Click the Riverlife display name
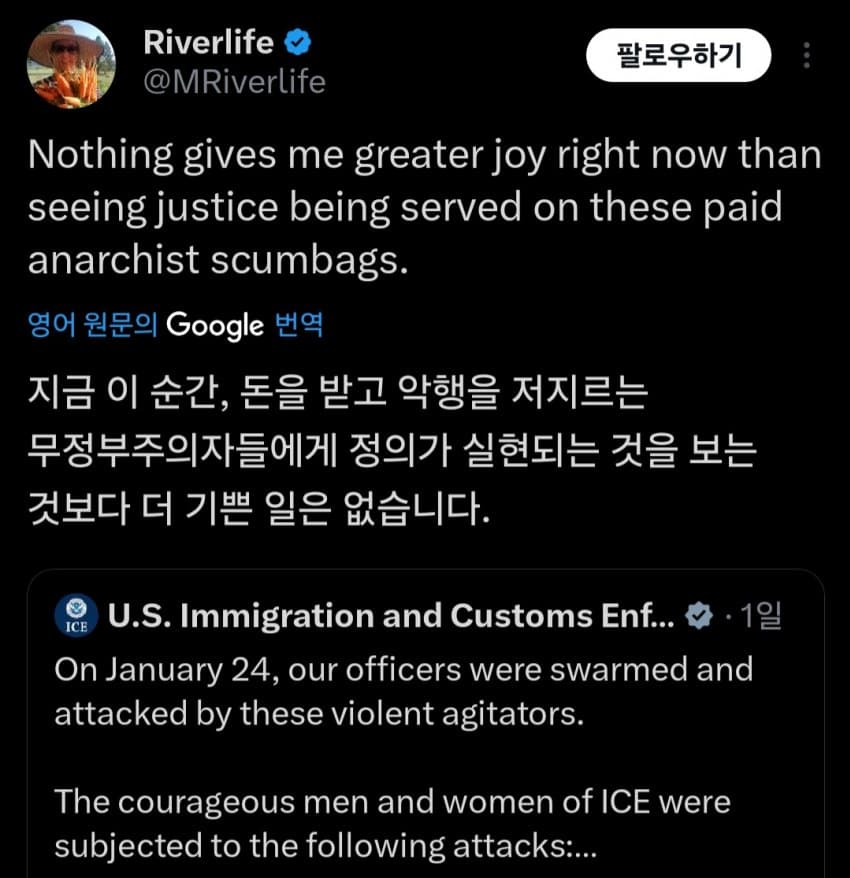 [209, 42]
